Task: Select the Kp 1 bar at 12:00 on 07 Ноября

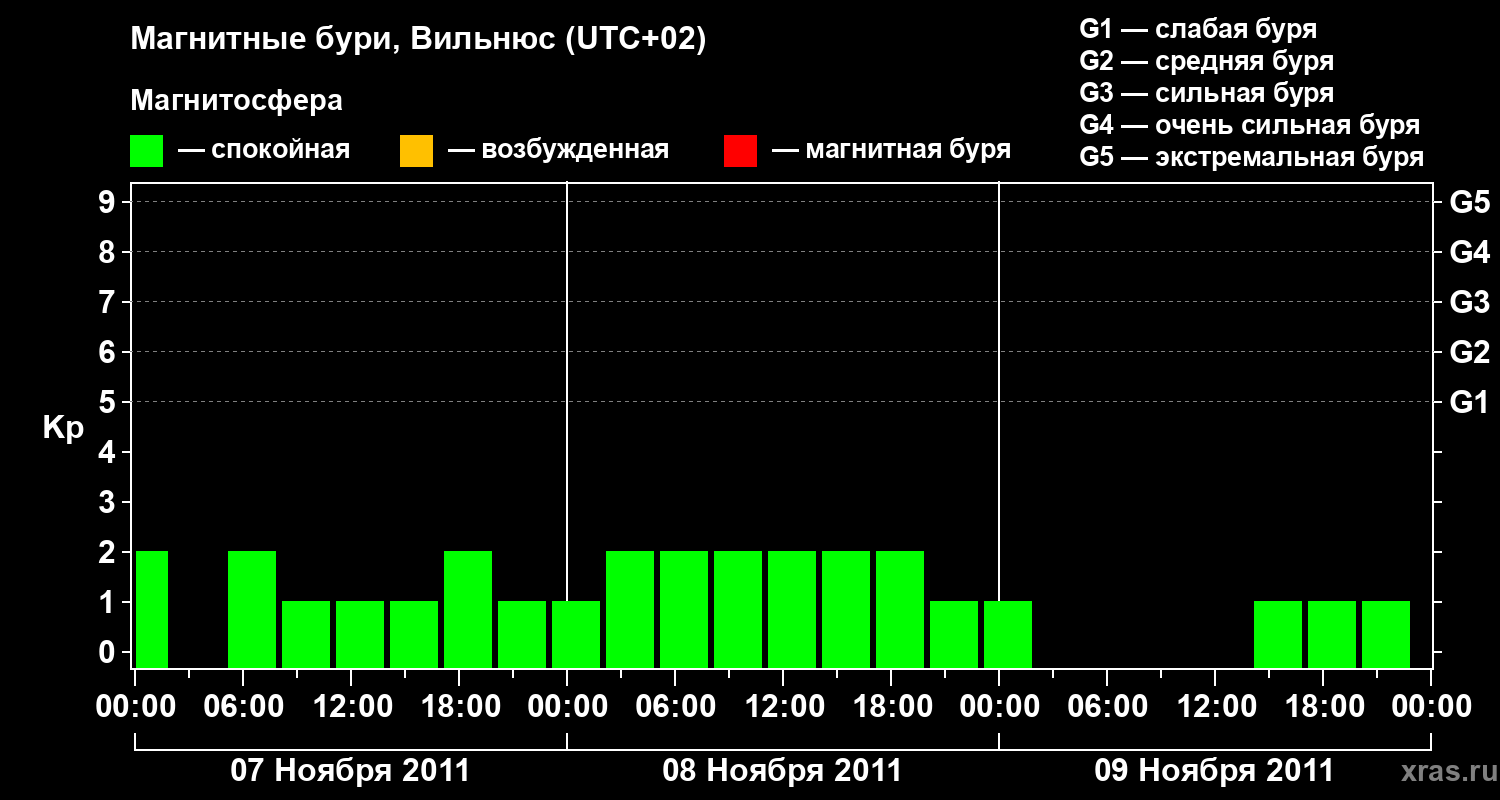Action: [360, 635]
